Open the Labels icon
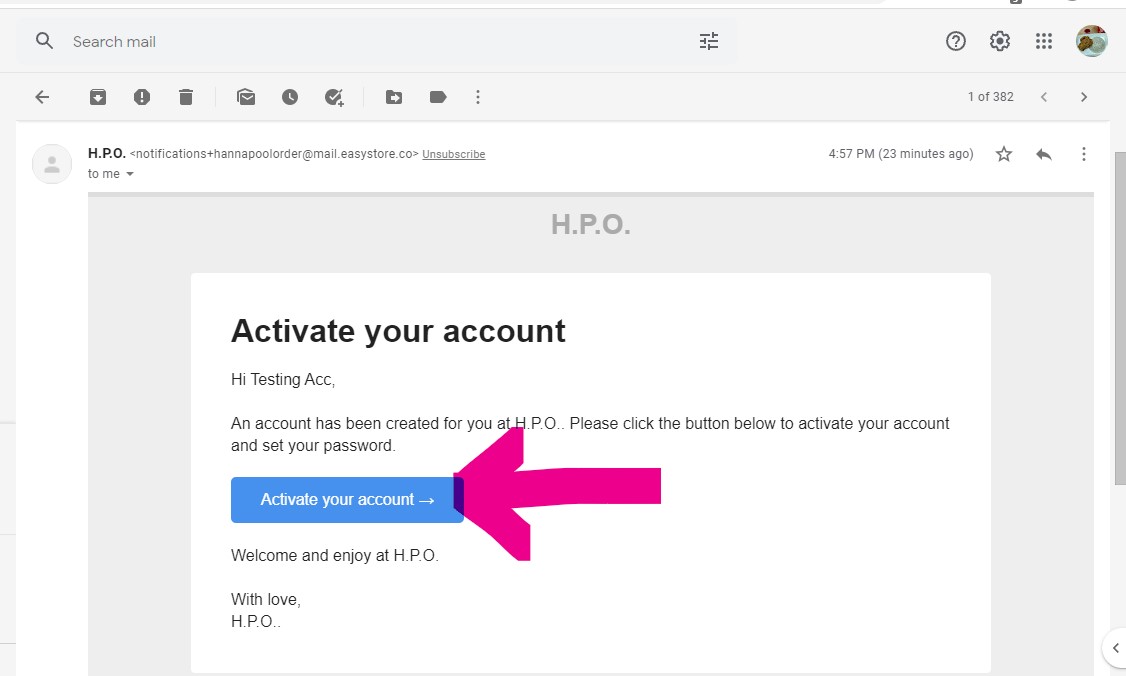 coord(438,97)
